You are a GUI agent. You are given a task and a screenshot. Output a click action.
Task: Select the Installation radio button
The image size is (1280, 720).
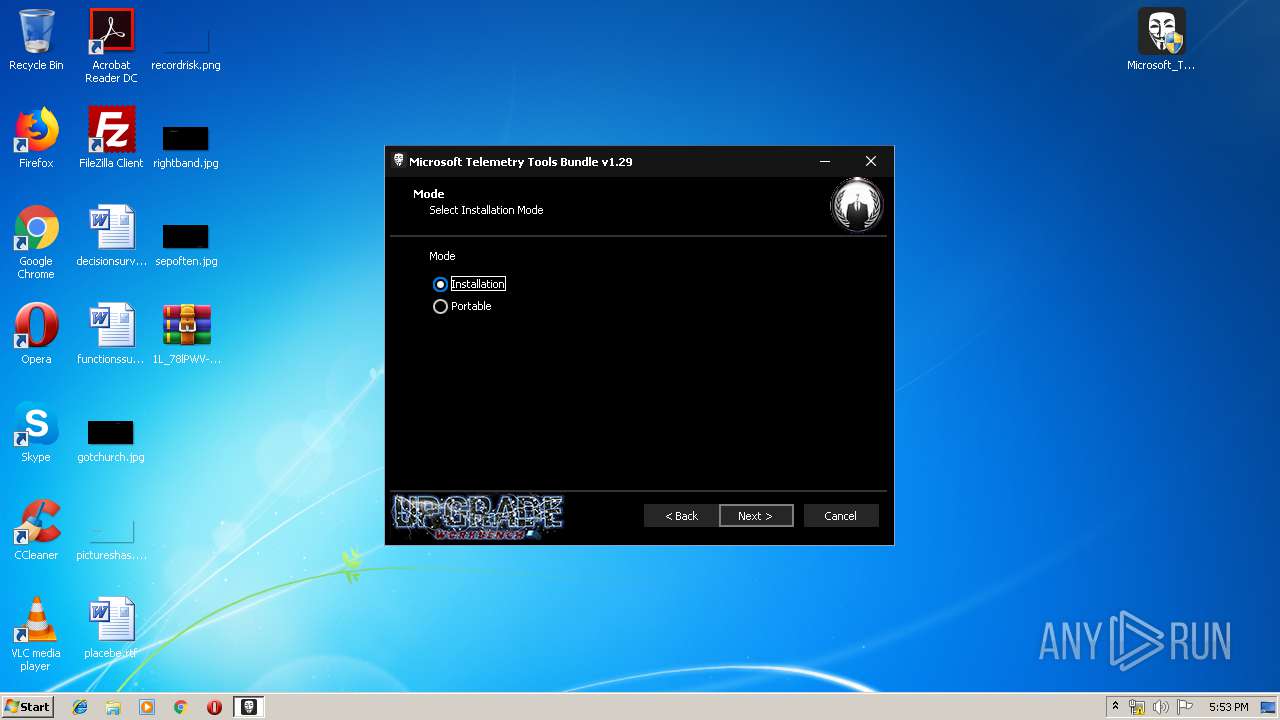point(440,284)
